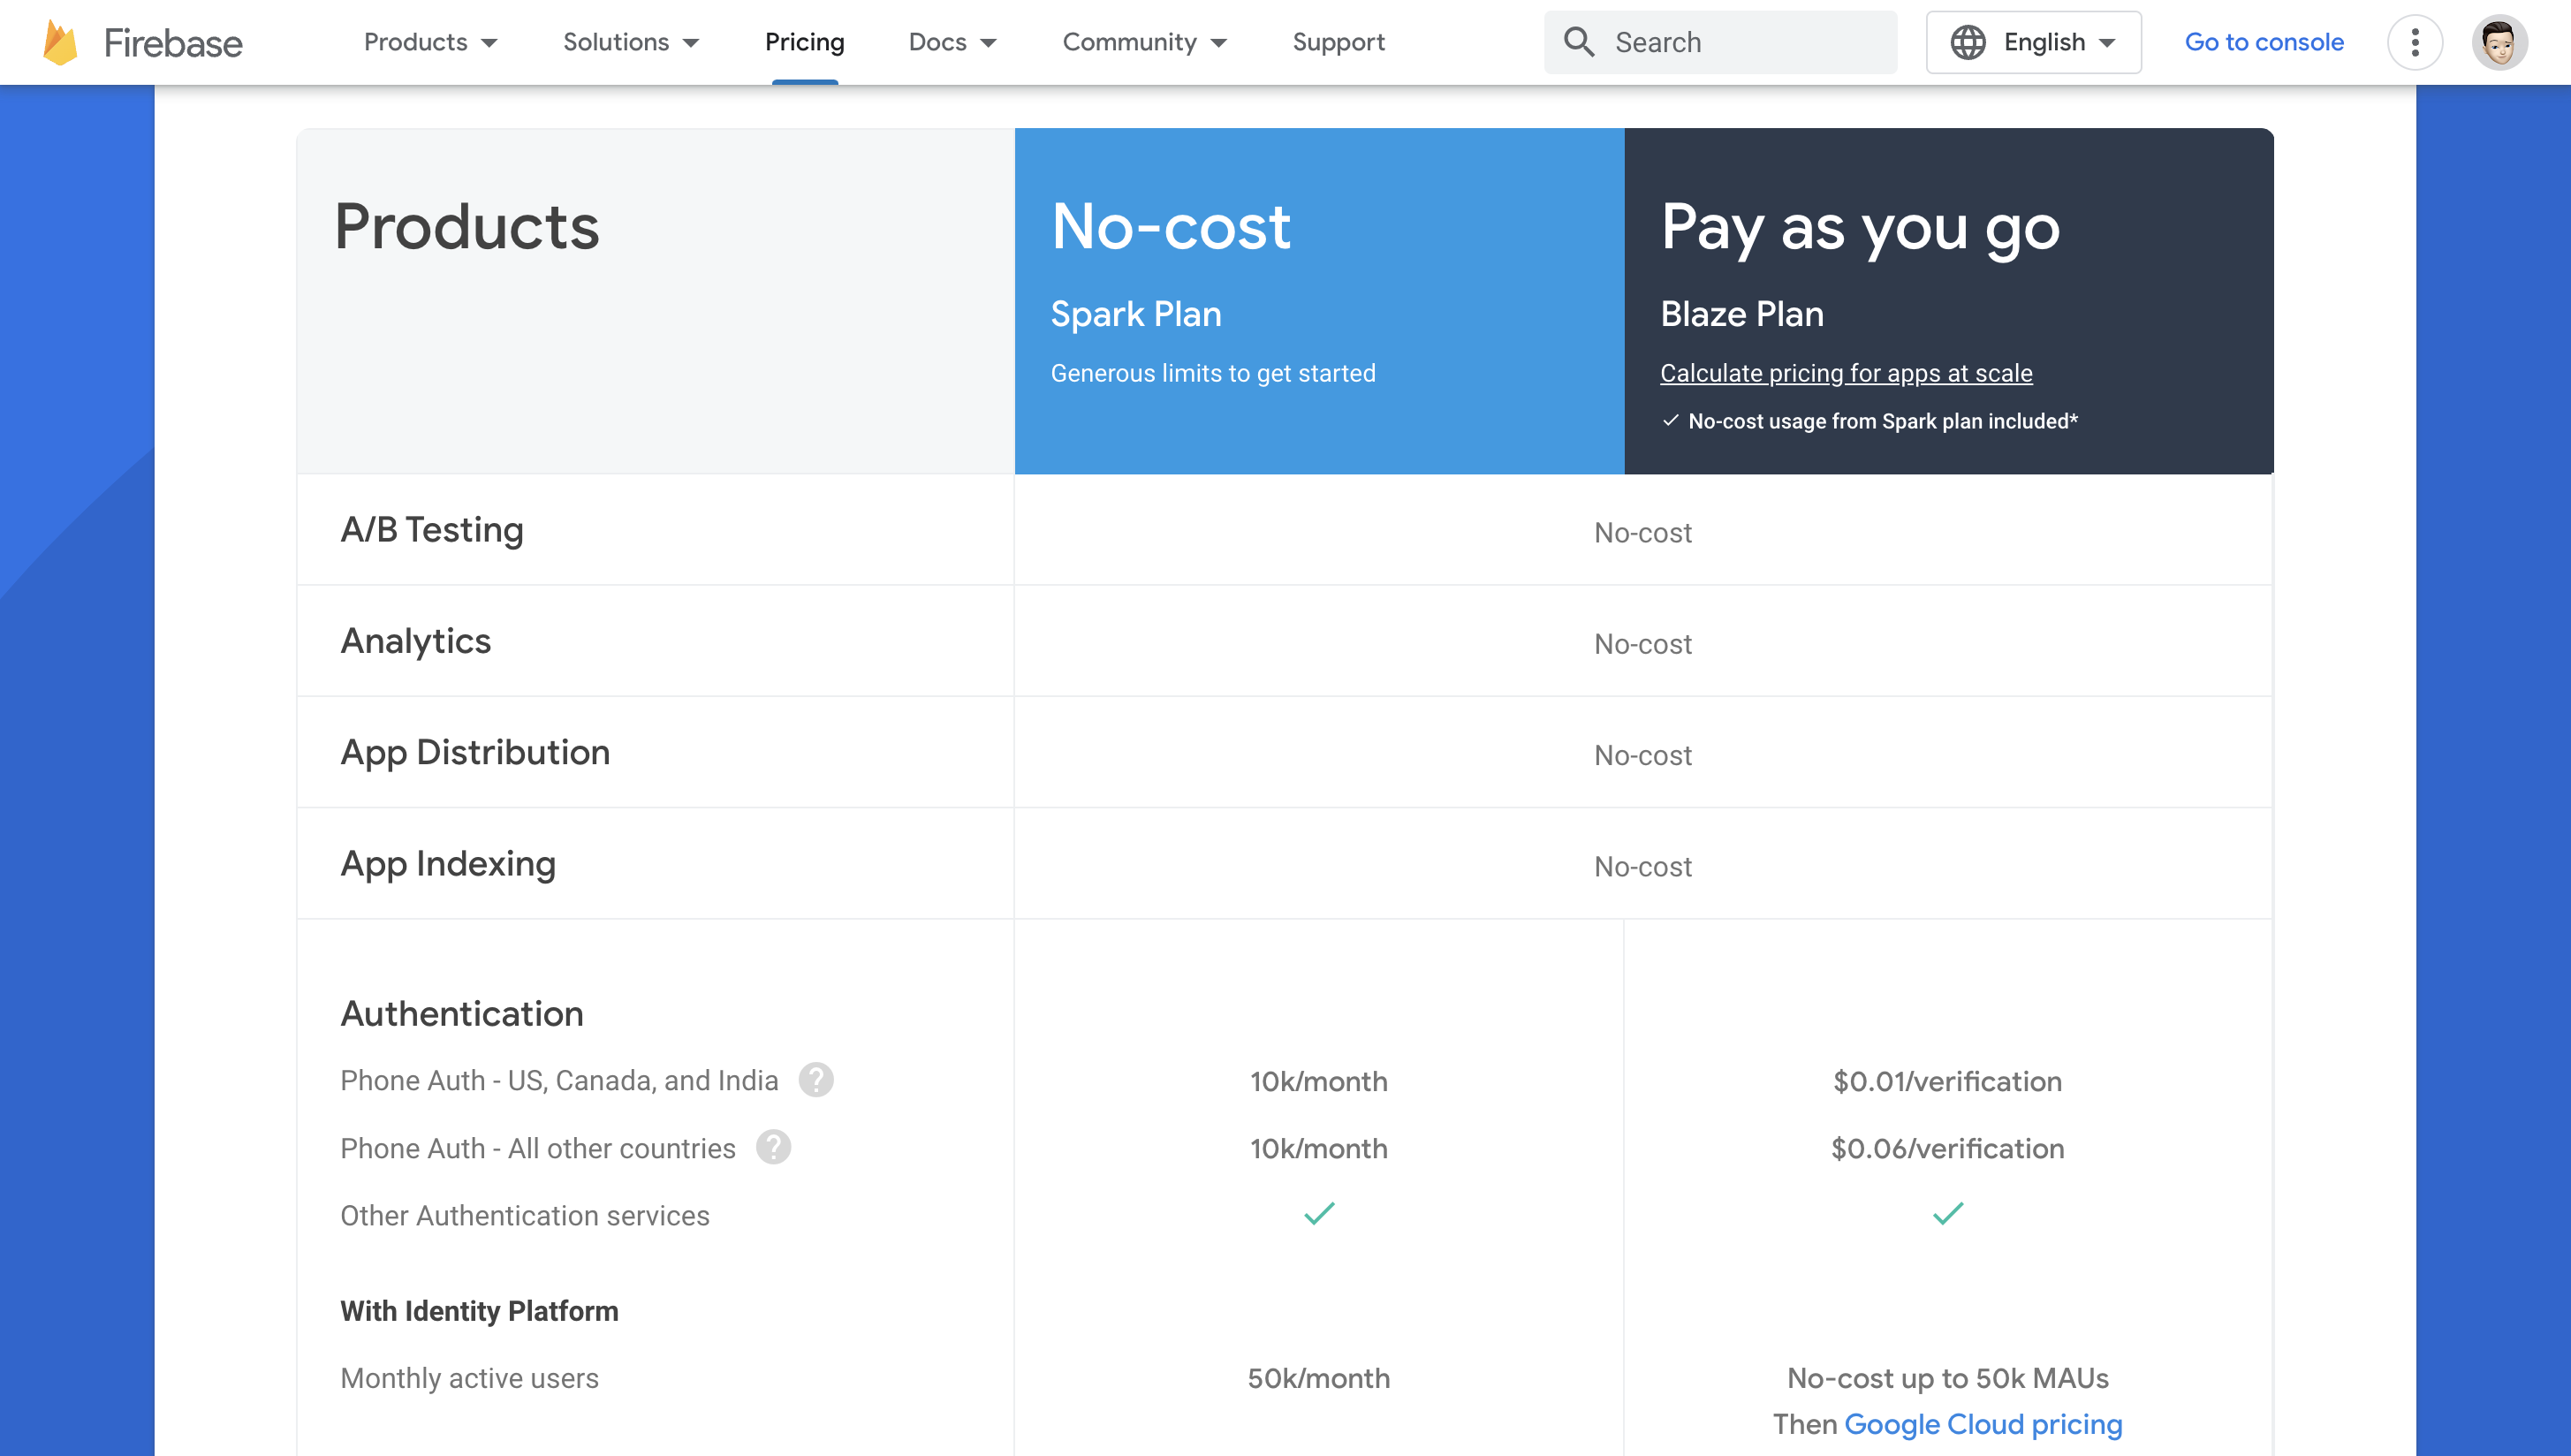Click the Search bar icon
Viewport: 2571px width, 1456px height.
1577,42
